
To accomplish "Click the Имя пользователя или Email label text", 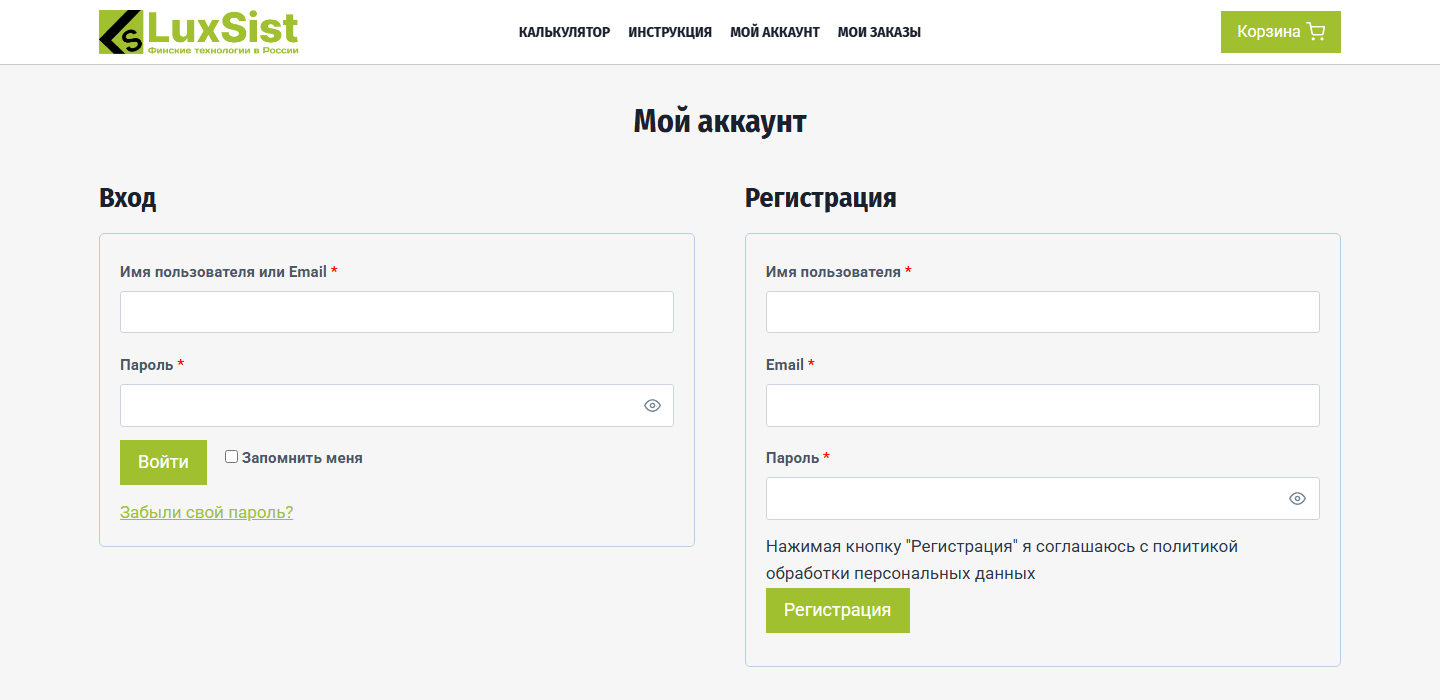I will click(x=223, y=272).
